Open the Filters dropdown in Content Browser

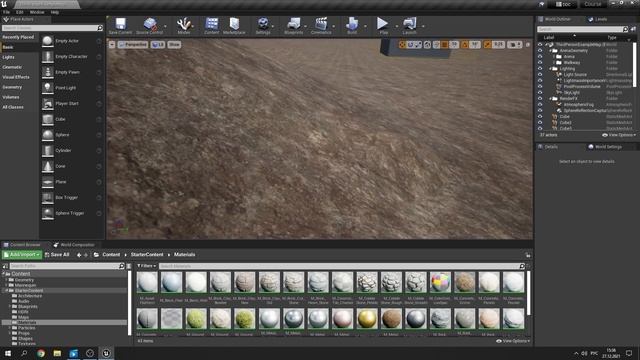point(146,266)
